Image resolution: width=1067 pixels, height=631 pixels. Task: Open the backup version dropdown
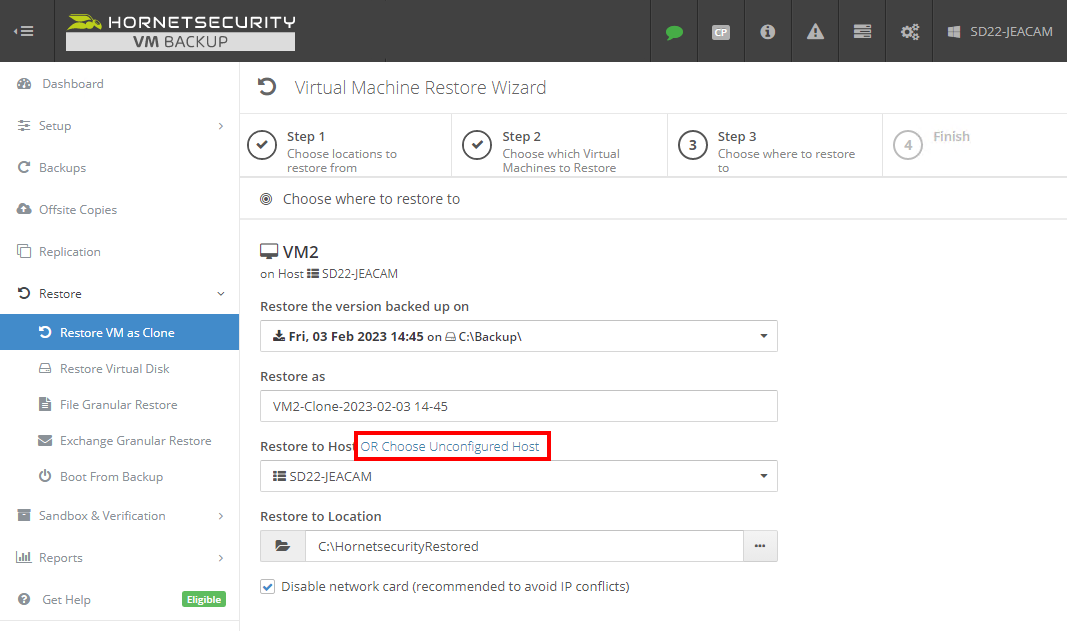(x=518, y=336)
